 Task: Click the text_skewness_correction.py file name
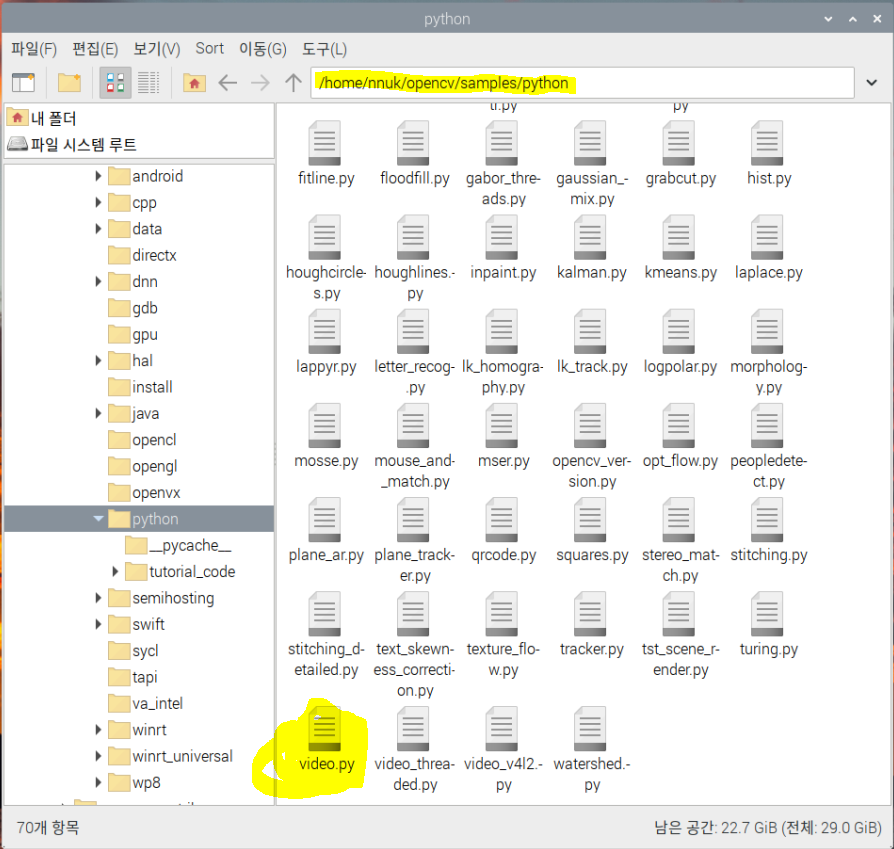(415, 669)
